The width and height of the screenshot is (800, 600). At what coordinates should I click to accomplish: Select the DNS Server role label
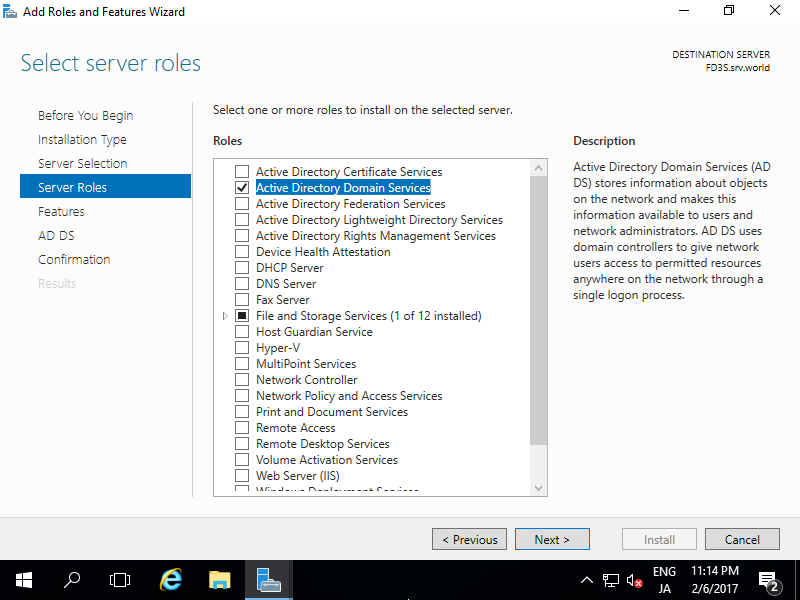tap(286, 284)
